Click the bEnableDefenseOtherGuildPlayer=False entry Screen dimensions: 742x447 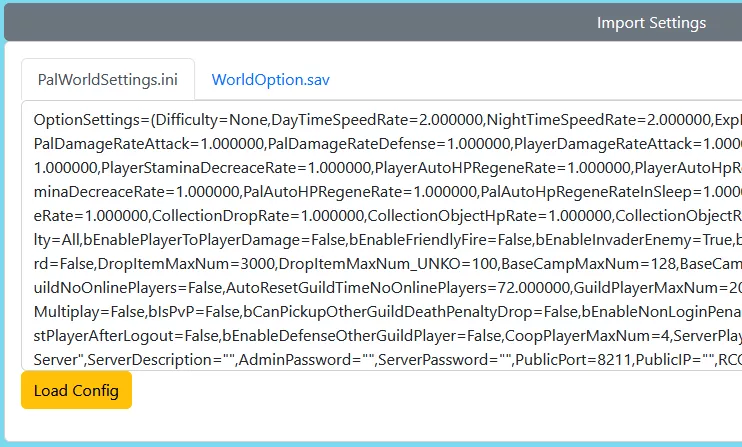coord(362,336)
